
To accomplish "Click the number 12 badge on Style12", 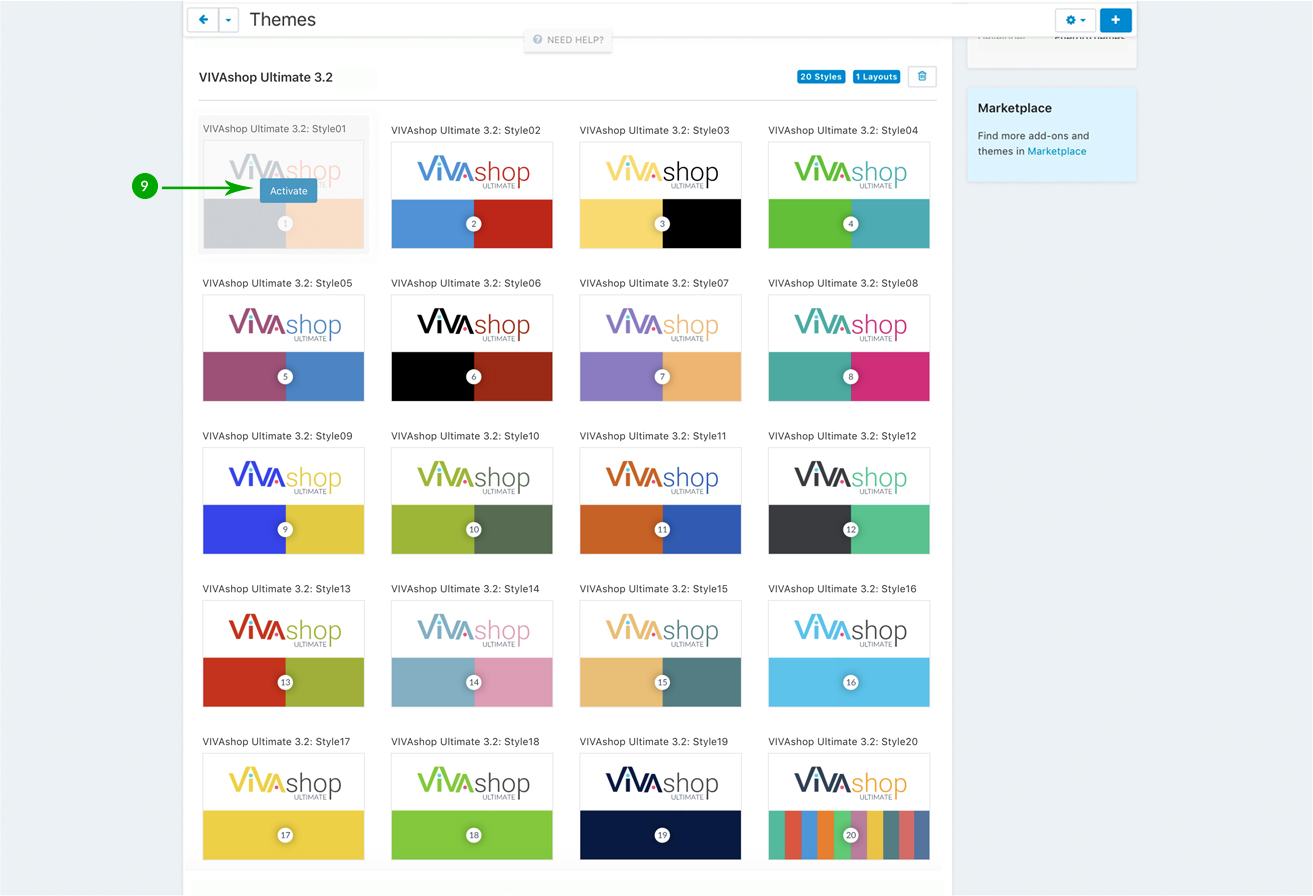I will pos(850,530).
